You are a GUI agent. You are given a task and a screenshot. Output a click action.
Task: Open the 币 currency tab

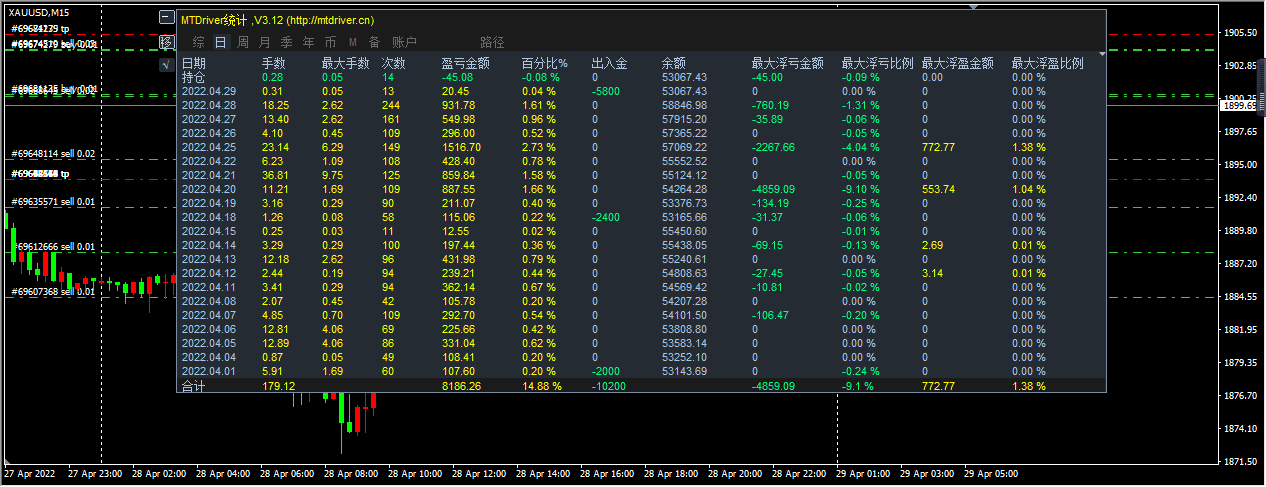(x=330, y=42)
